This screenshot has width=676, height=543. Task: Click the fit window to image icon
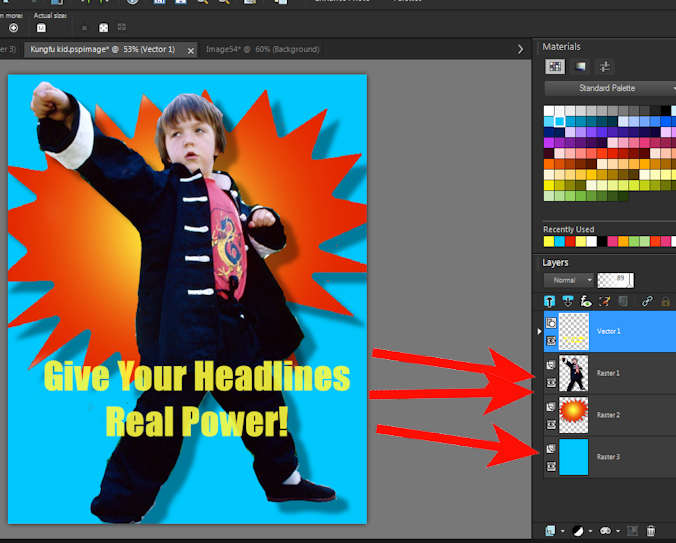tap(103, 28)
